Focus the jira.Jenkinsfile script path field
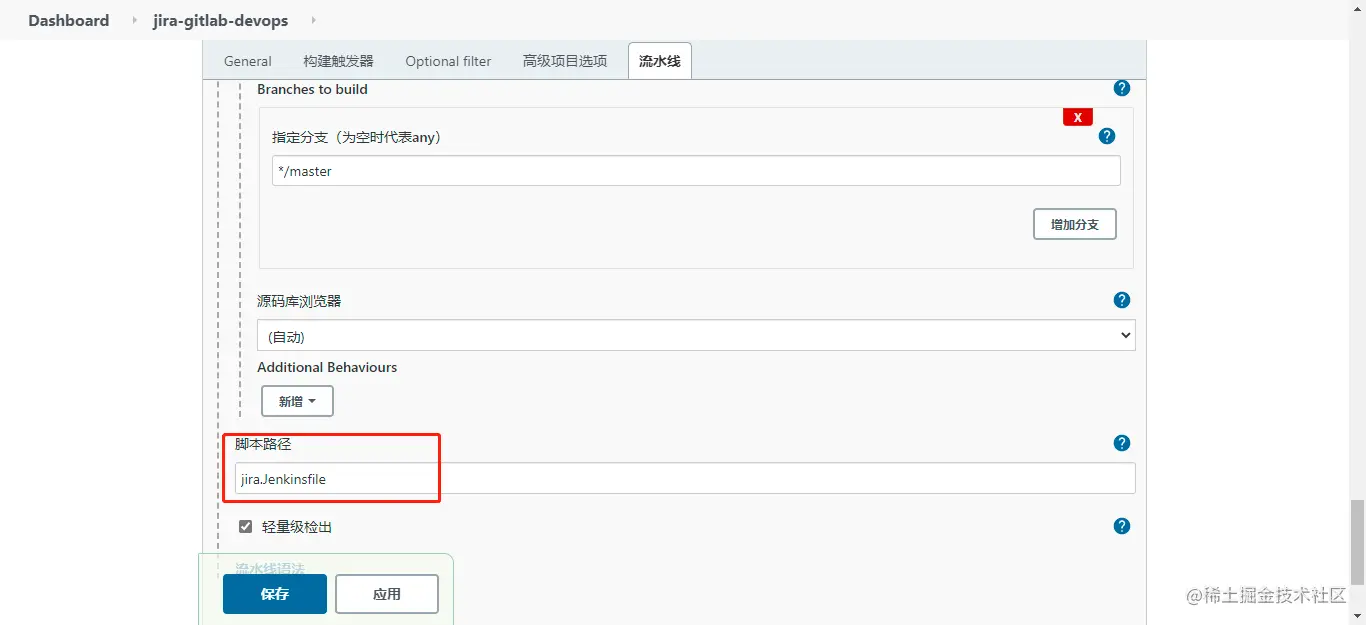 click(x=685, y=478)
